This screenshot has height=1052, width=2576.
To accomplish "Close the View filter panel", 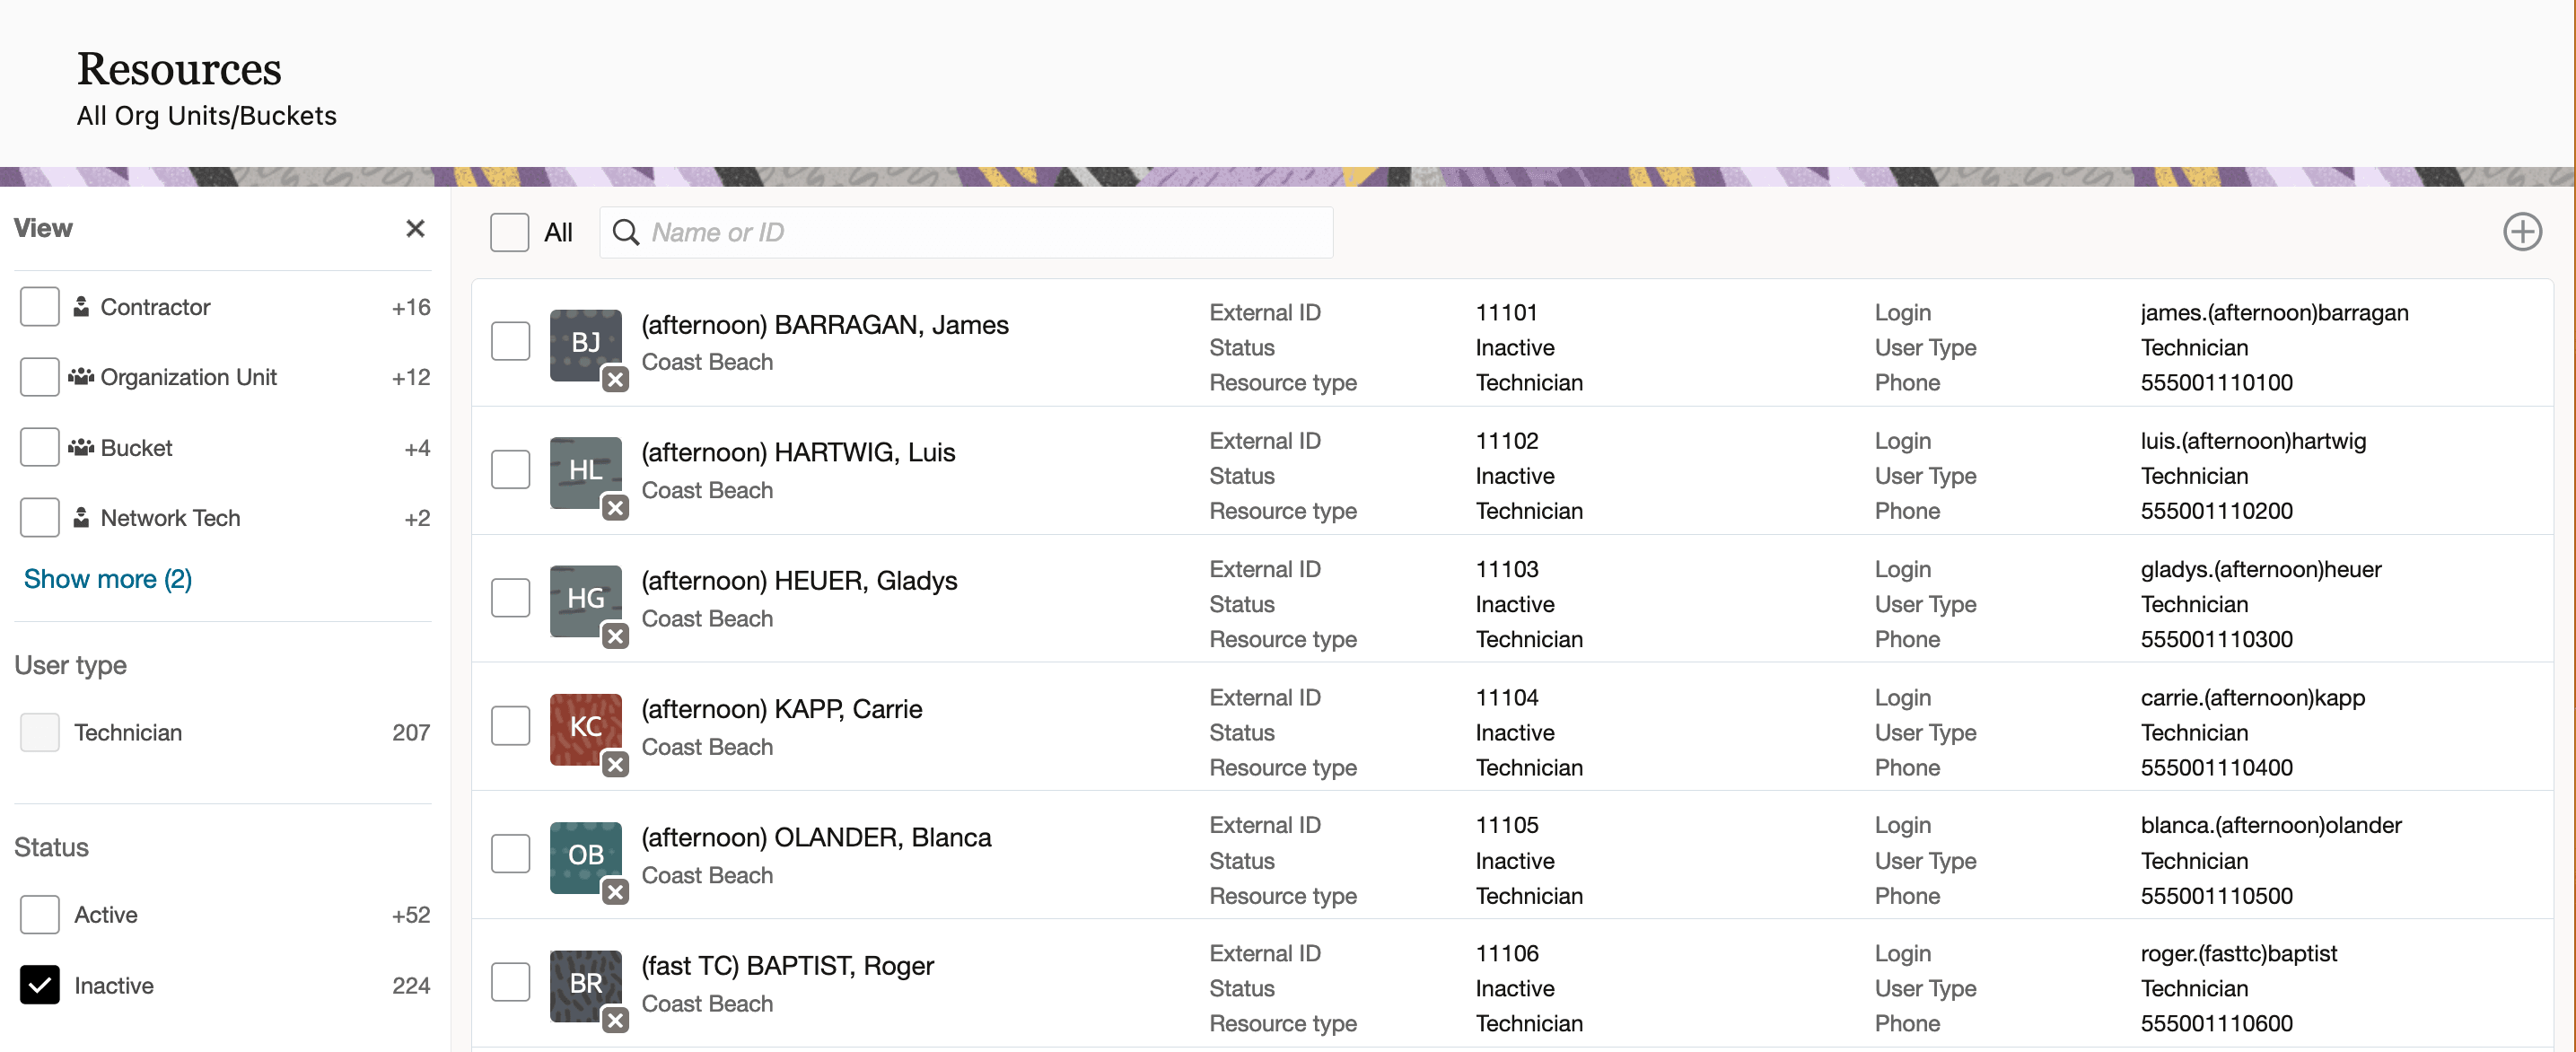I will point(415,229).
